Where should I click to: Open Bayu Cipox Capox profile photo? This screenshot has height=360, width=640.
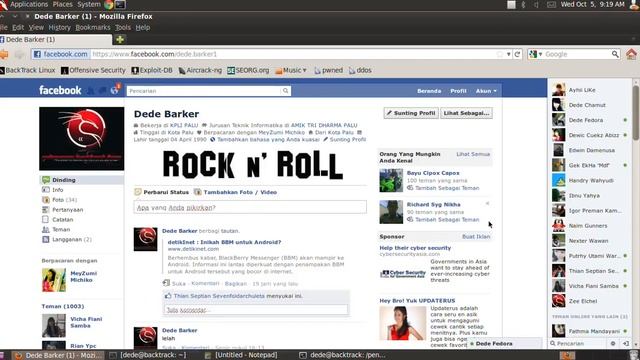[x=391, y=180]
